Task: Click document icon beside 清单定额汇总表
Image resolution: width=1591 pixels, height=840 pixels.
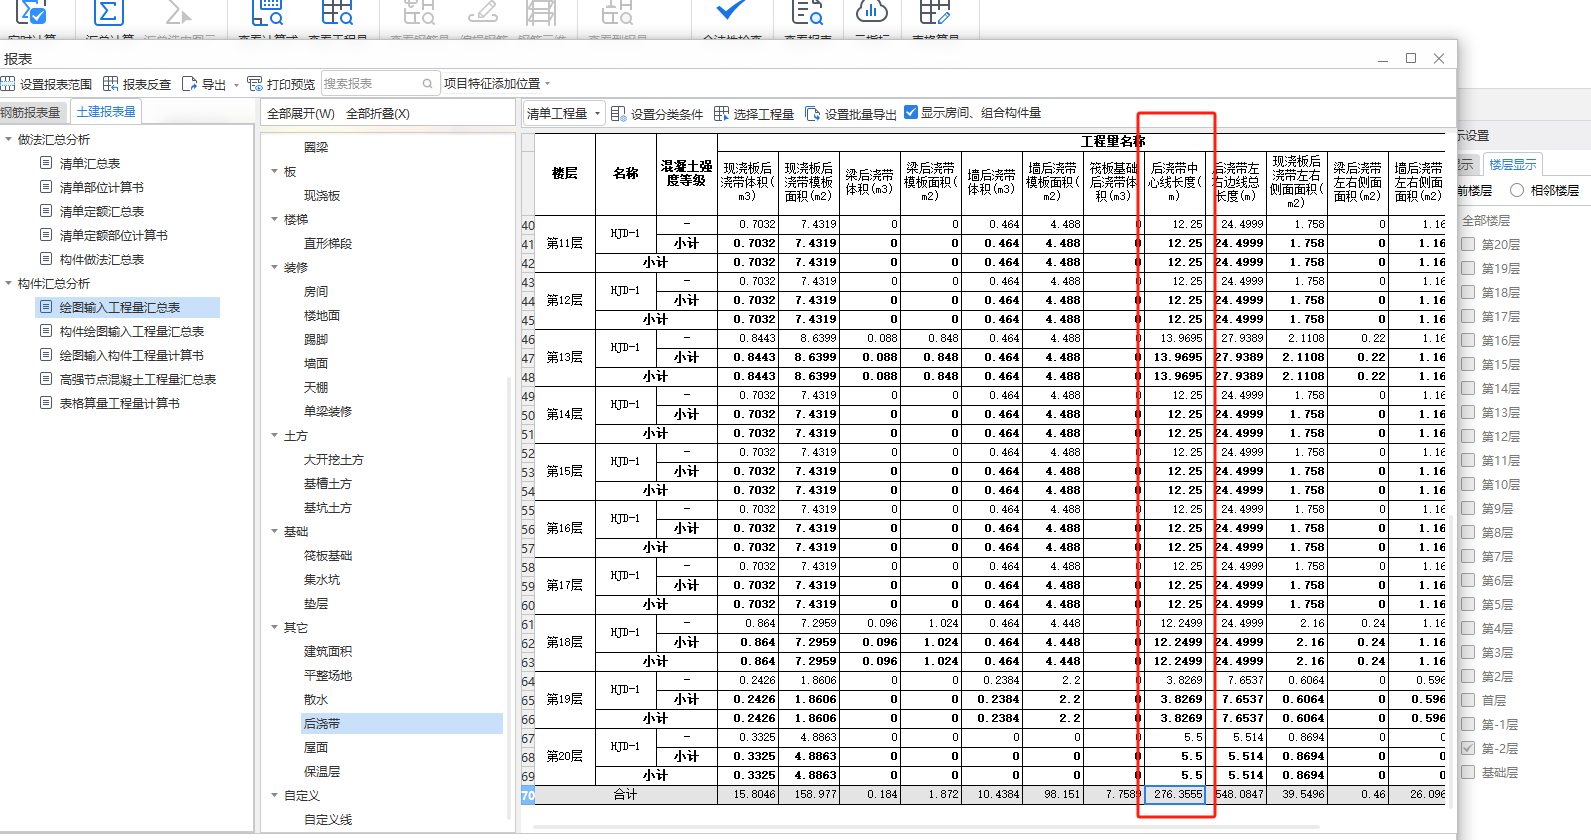Action: pyautogui.click(x=46, y=210)
